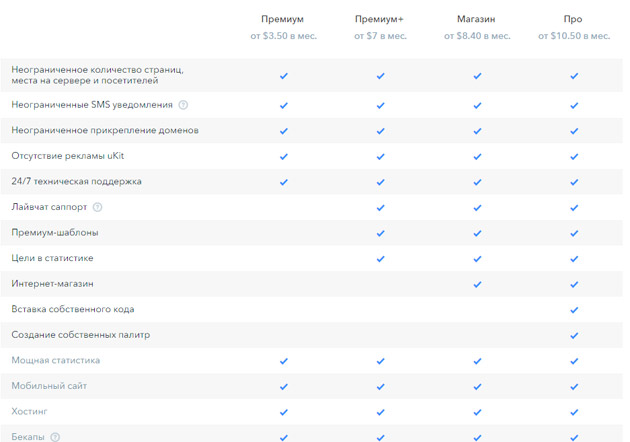Screen dimensions: 630x442
Task: Click Мощная статистика label
Action: click(x=55, y=360)
